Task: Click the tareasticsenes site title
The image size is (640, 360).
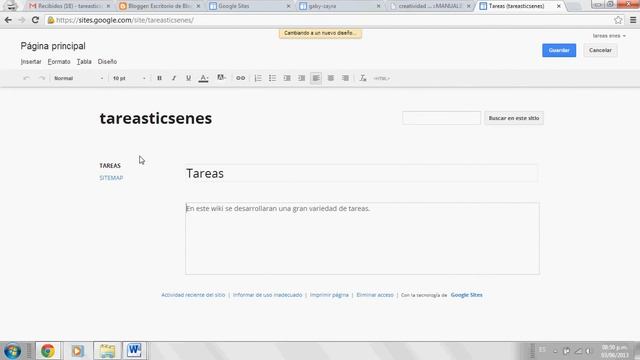Action: pyautogui.click(x=156, y=118)
